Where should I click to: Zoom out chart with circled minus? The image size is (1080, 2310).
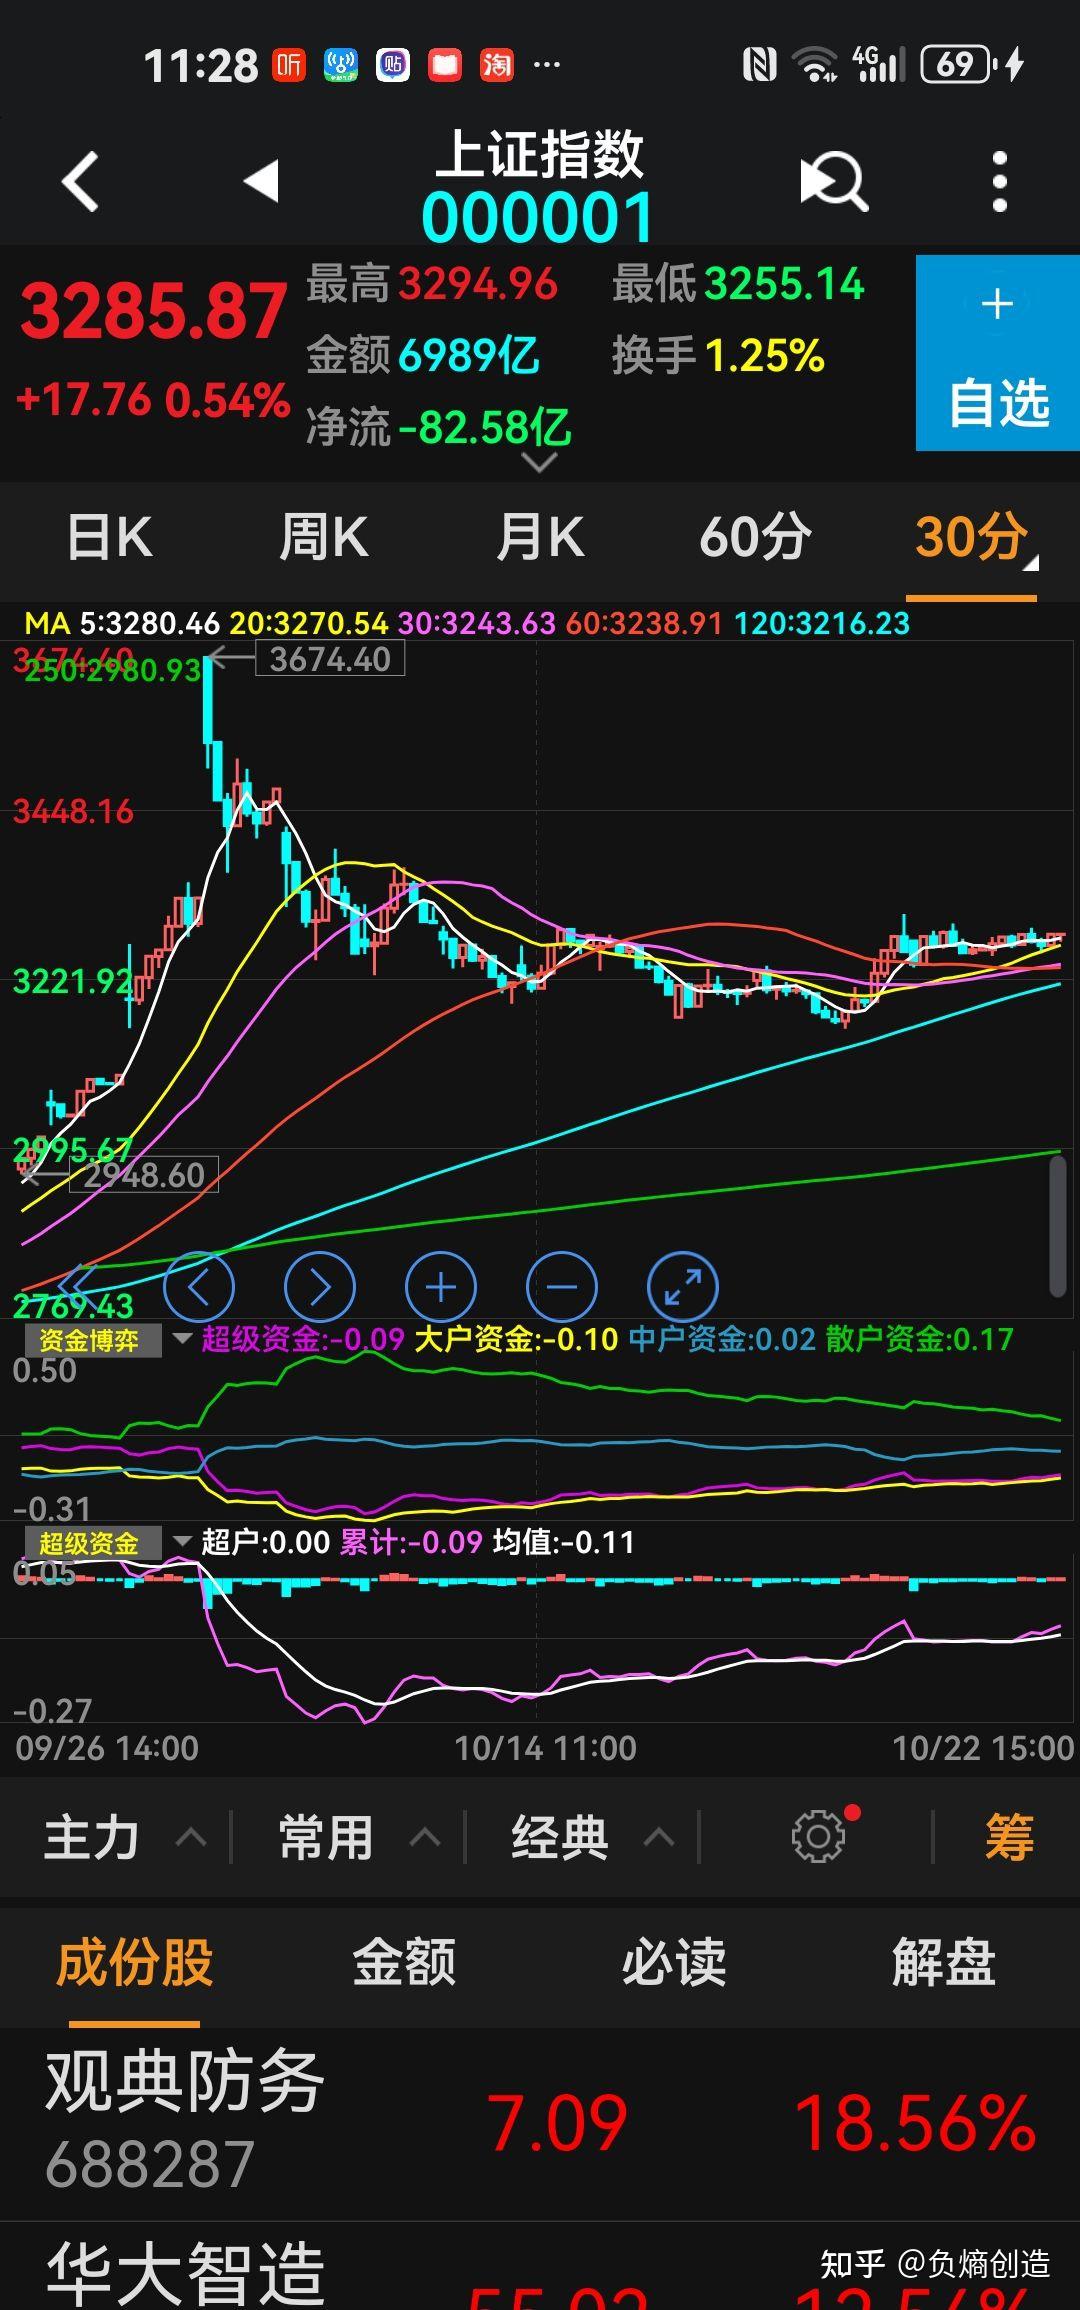tap(562, 1287)
